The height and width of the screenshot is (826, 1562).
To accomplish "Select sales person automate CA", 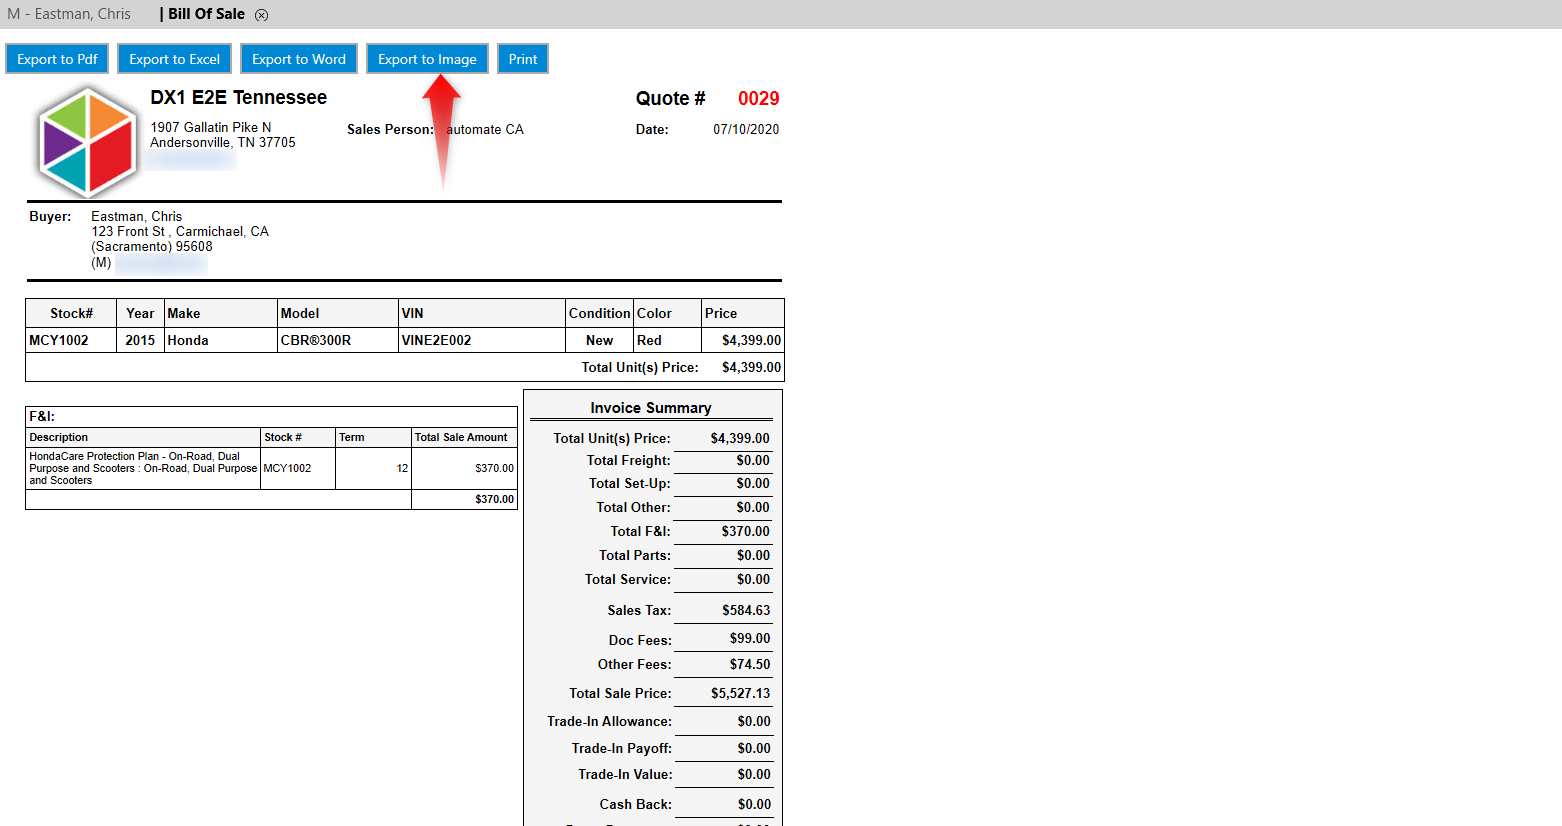I will click(x=485, y=129).
